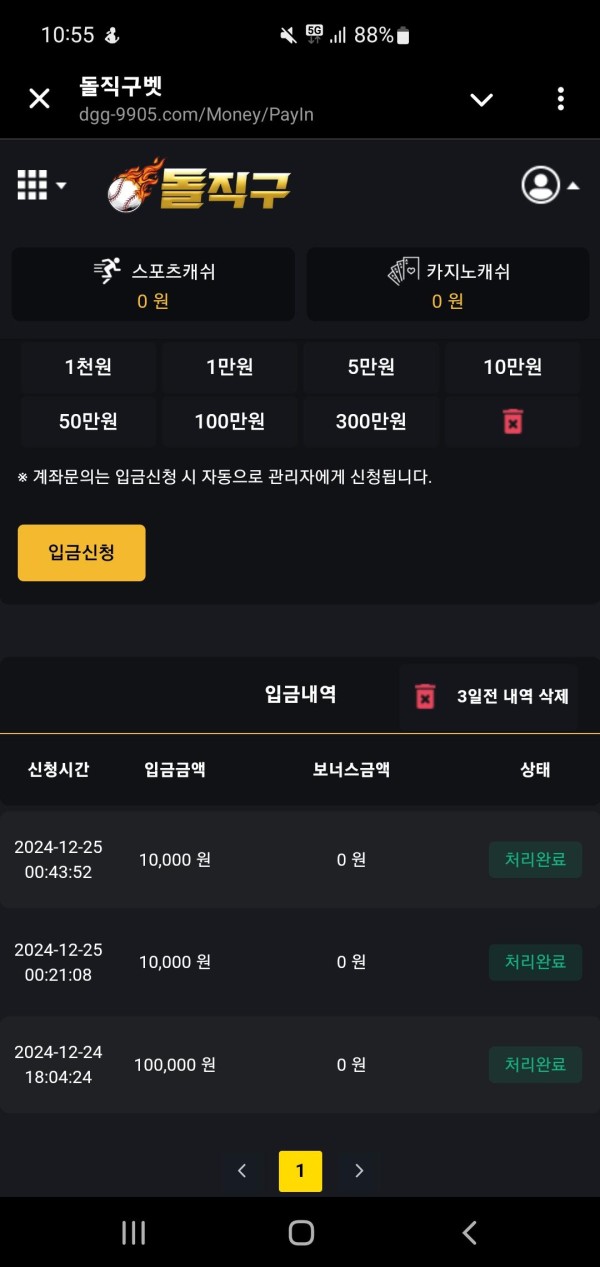Open Android recent apps button

(133, 1233)
